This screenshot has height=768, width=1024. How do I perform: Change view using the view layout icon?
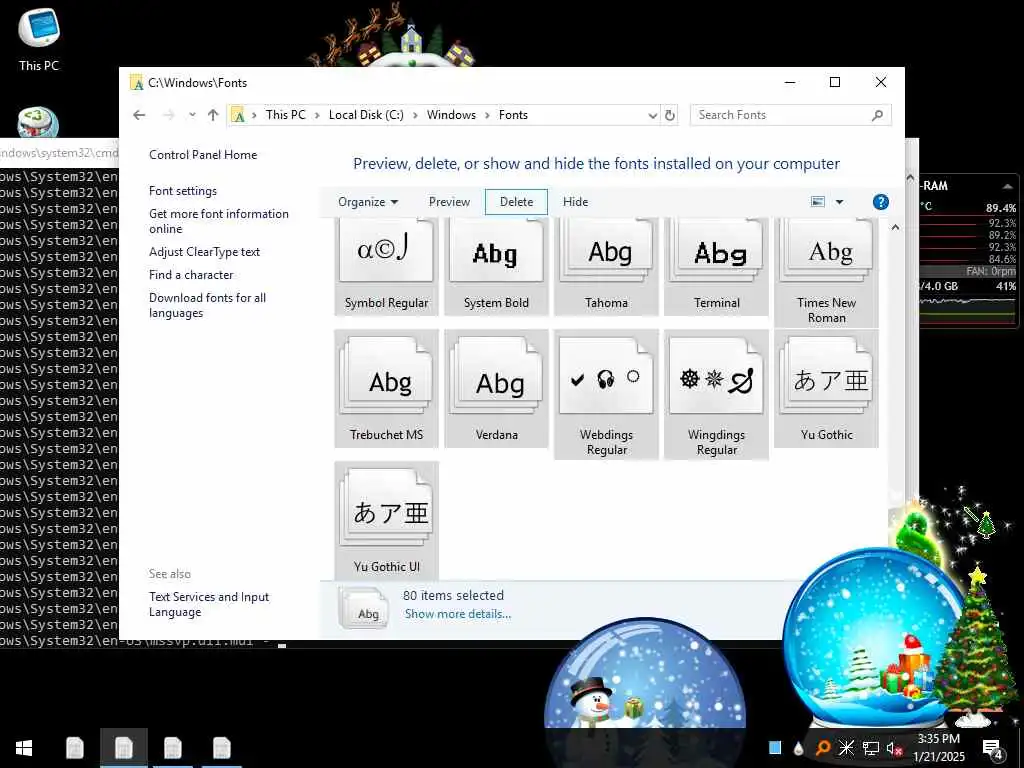coord(818,202)
